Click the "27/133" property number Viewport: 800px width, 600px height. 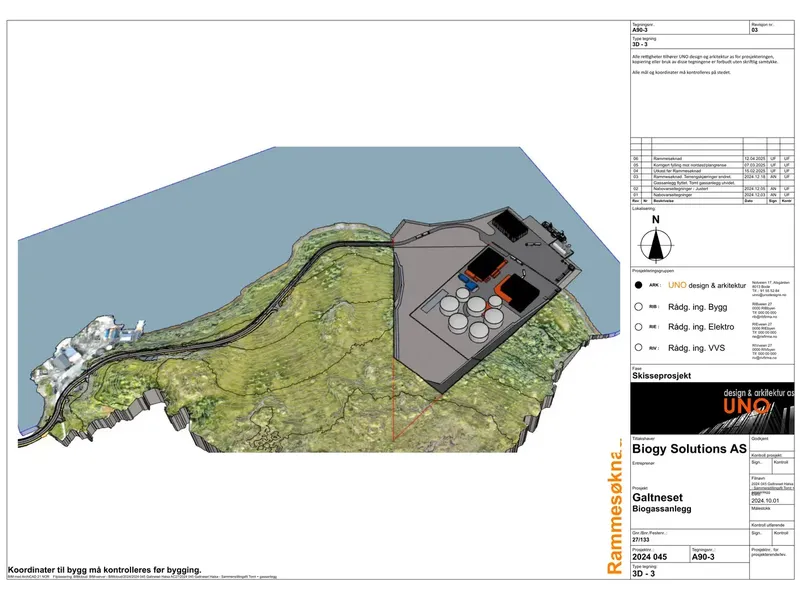tap(641, 539)
